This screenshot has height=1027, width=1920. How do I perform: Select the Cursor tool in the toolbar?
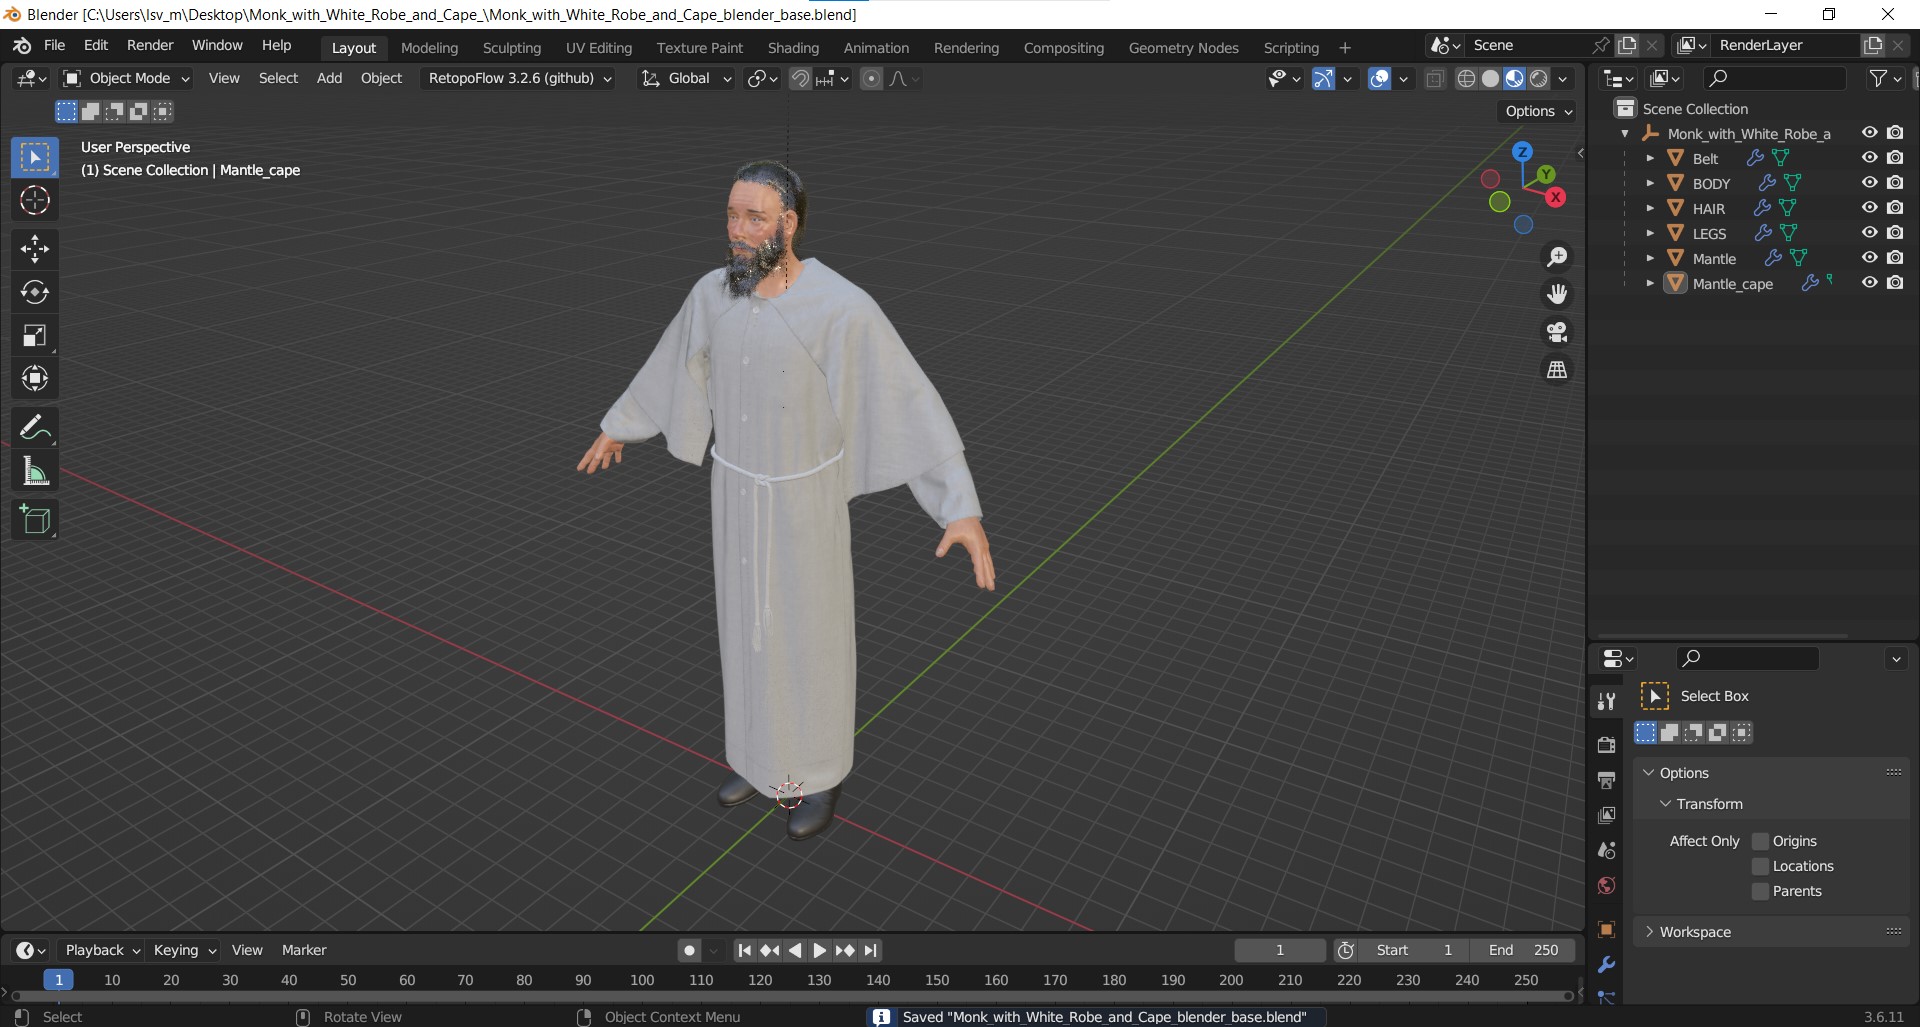pyautogui.click(x=35, y=201)
